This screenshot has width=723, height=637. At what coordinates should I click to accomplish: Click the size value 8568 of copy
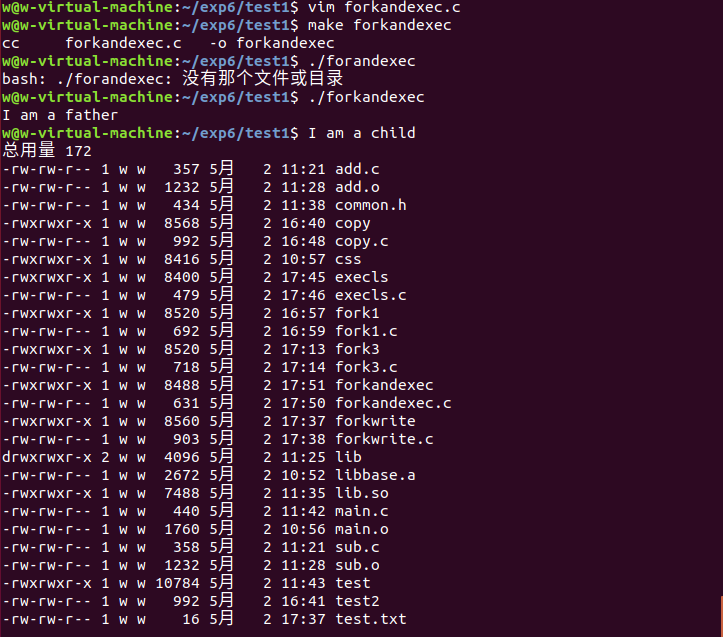click(x=182, y=223)
